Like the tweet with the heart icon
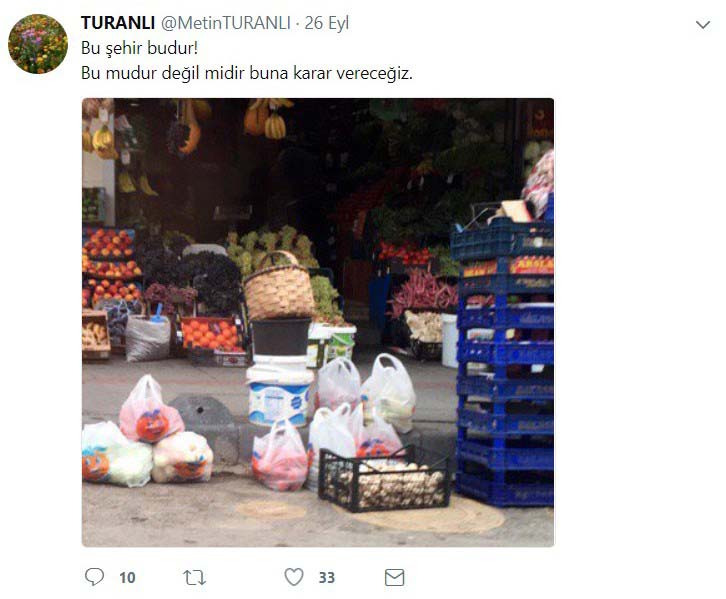Screen dimensions: 726x599 click(x=294, y=577)
